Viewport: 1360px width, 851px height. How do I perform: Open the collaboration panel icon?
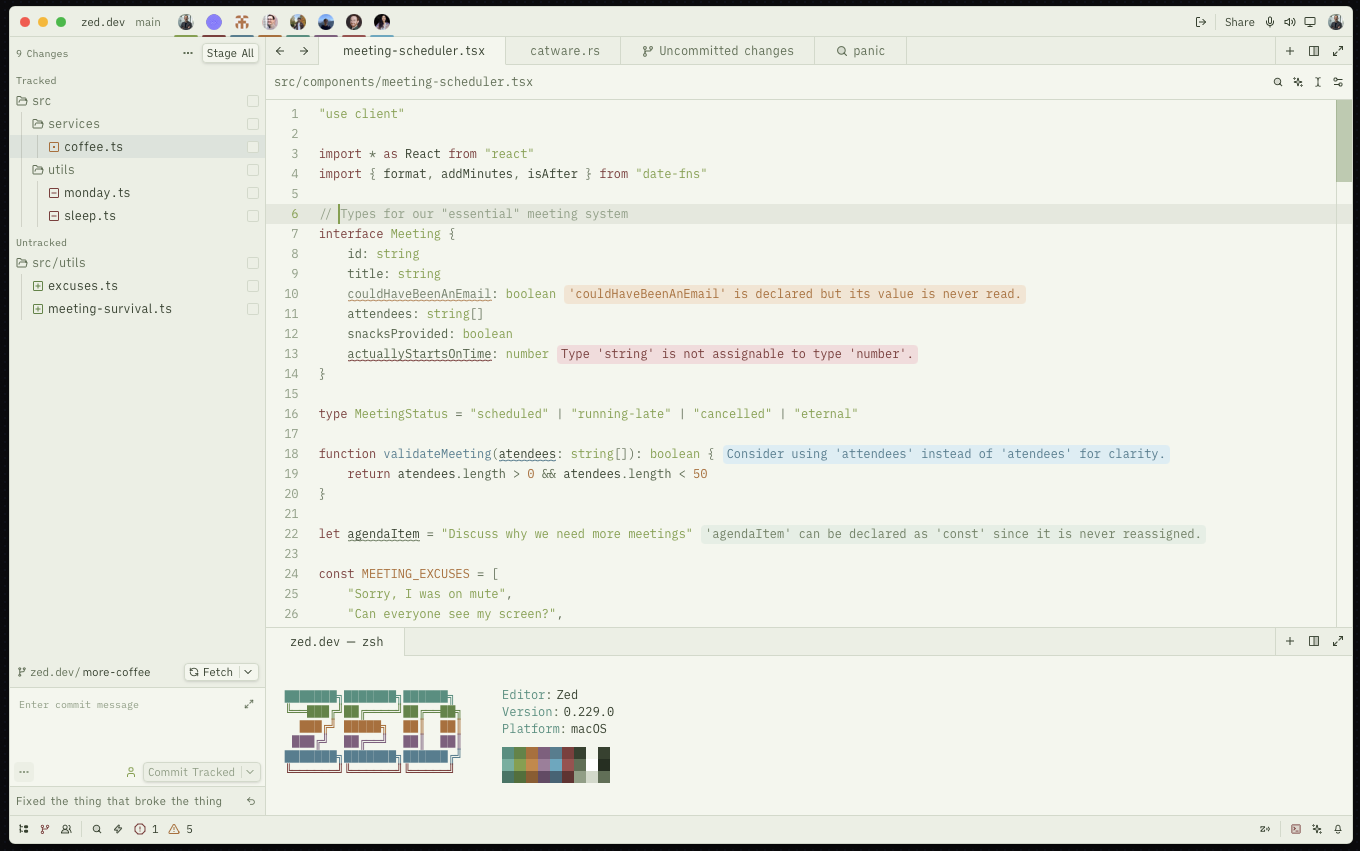click(66, 829)
